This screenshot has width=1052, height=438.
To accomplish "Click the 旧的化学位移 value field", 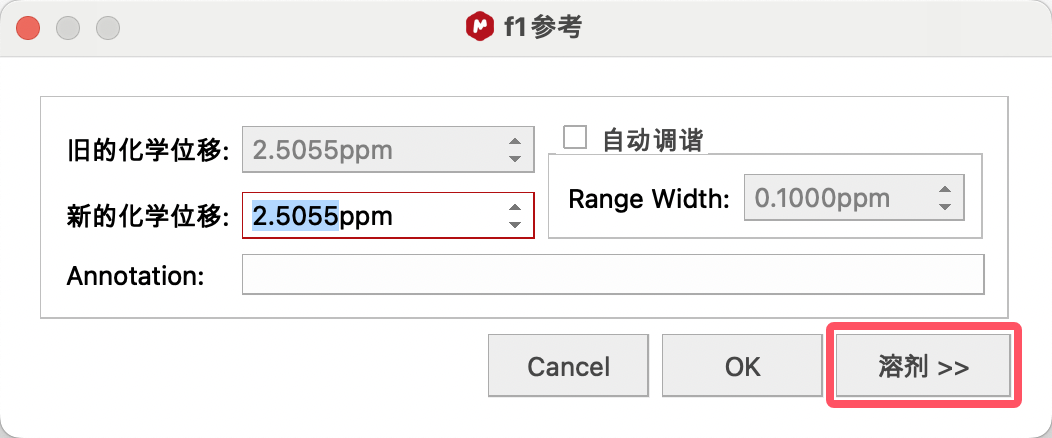I will coord(370,151).
